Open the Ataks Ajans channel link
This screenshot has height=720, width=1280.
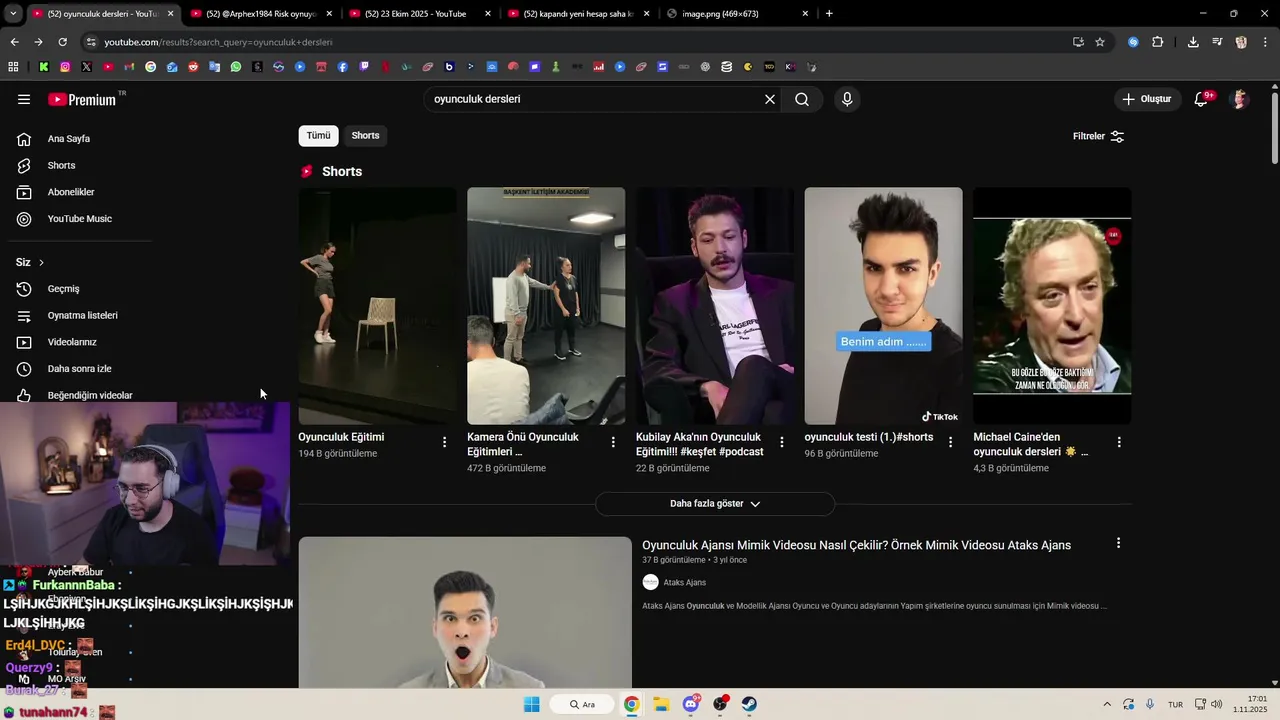(684, 583)
